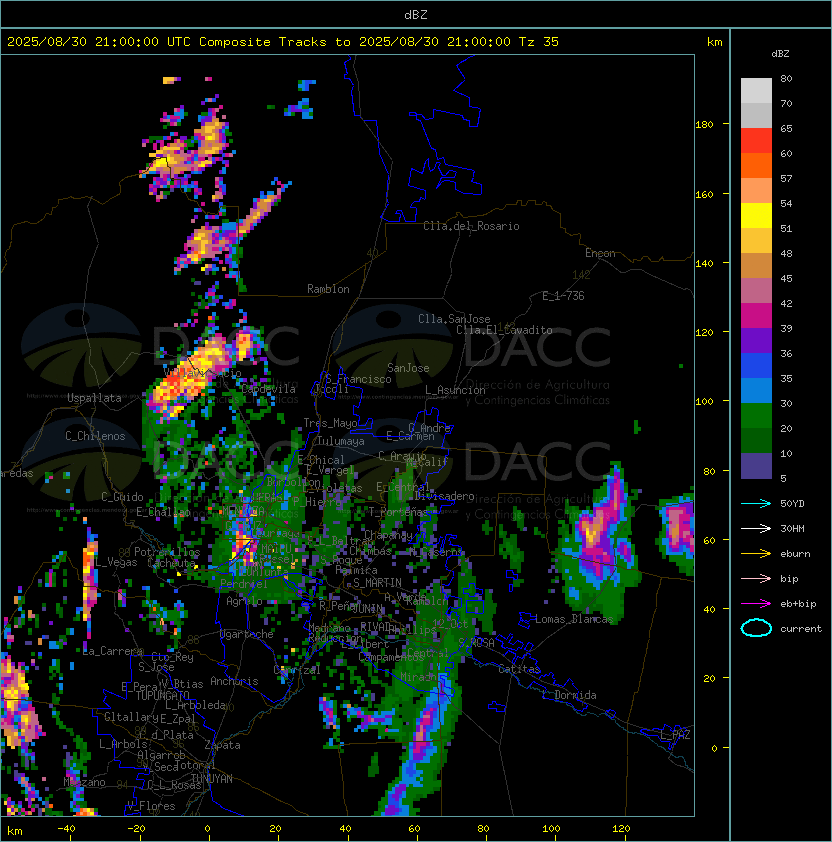Image resolution: width=832 pixels, height=842 pixels.
Task: Select the light blue 30-35 dBZ swatch
Action: click(756, 391)
